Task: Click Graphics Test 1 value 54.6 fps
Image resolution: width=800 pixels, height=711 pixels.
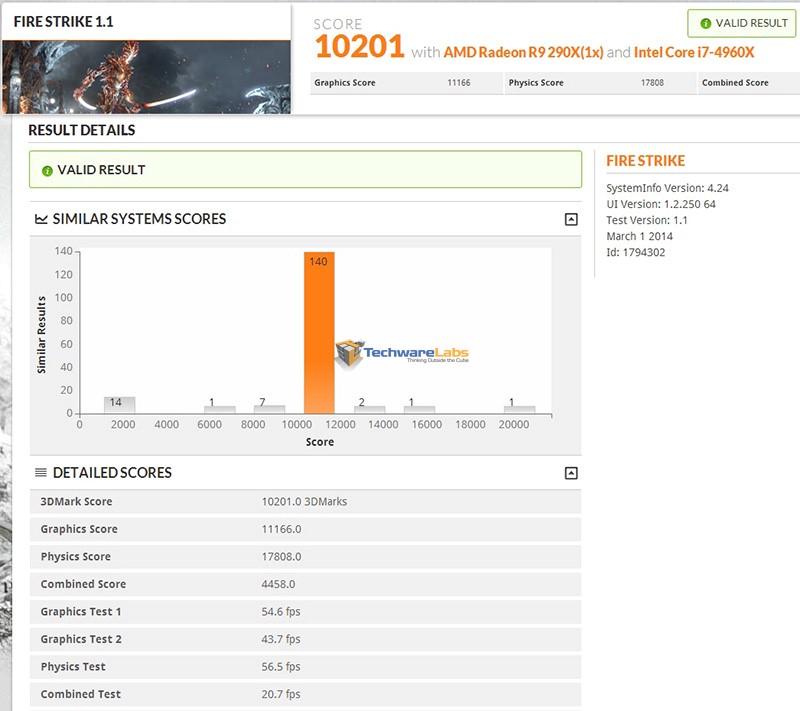Action: pos(281,612)
